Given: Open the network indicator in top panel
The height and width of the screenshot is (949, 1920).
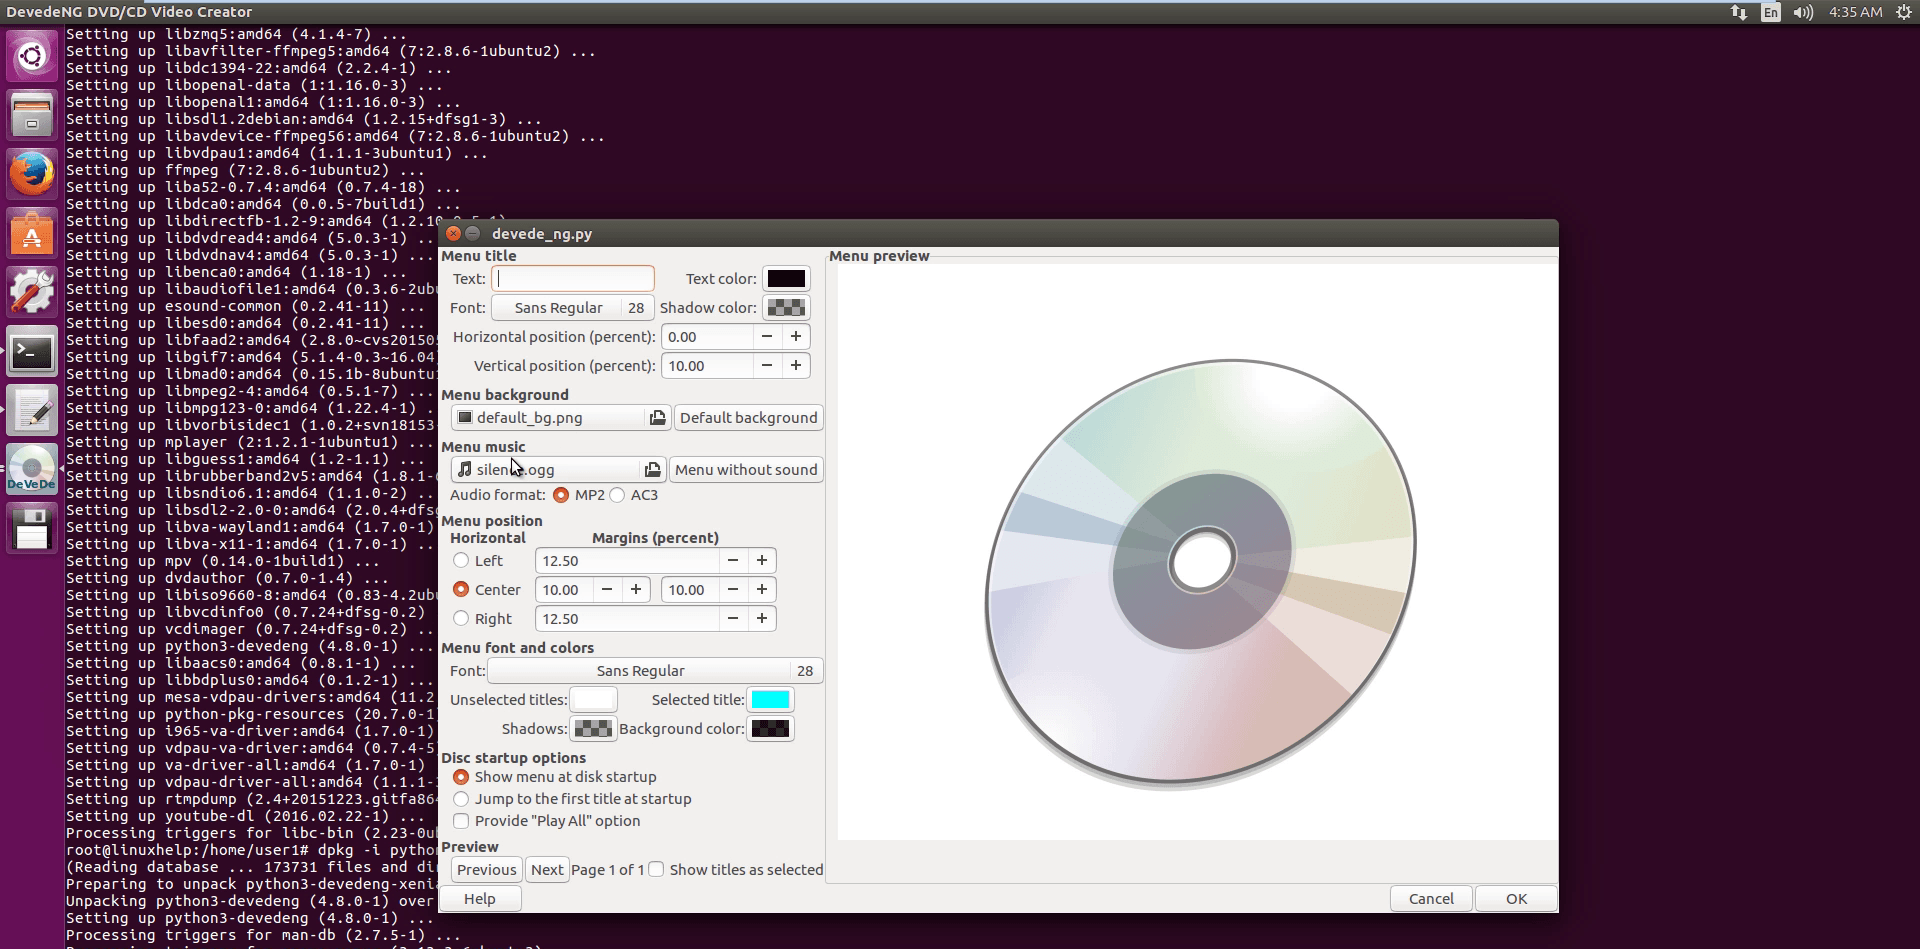Looking at the screenshot, I should 1739,12.
